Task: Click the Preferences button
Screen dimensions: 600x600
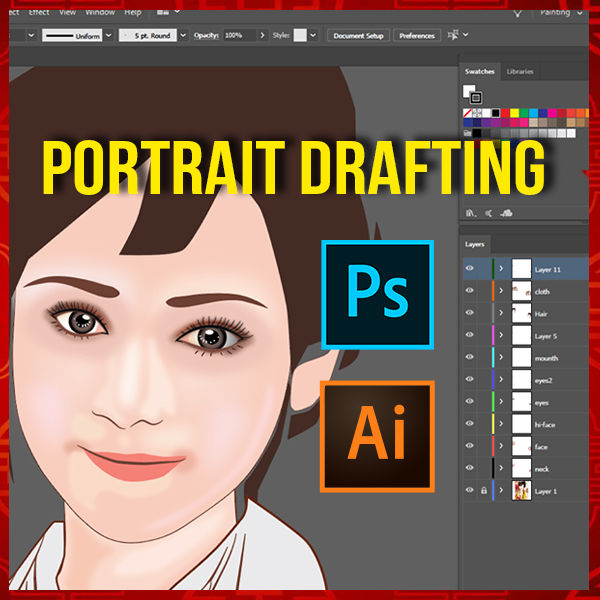Action: (417, 36)
